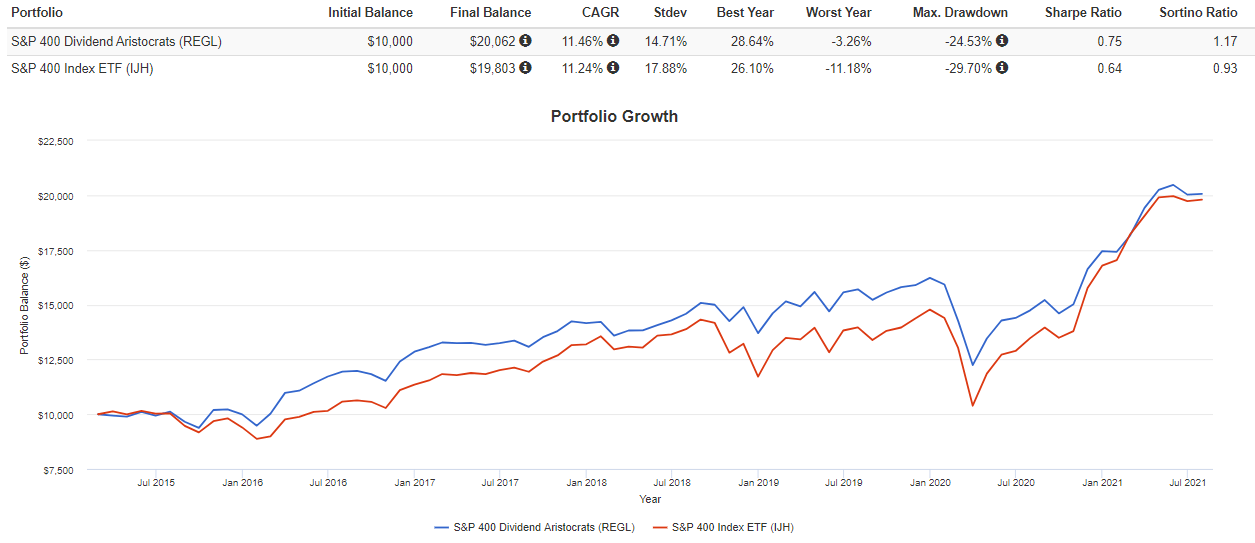Click the Sortino Ratio column header

(1198, 13)
